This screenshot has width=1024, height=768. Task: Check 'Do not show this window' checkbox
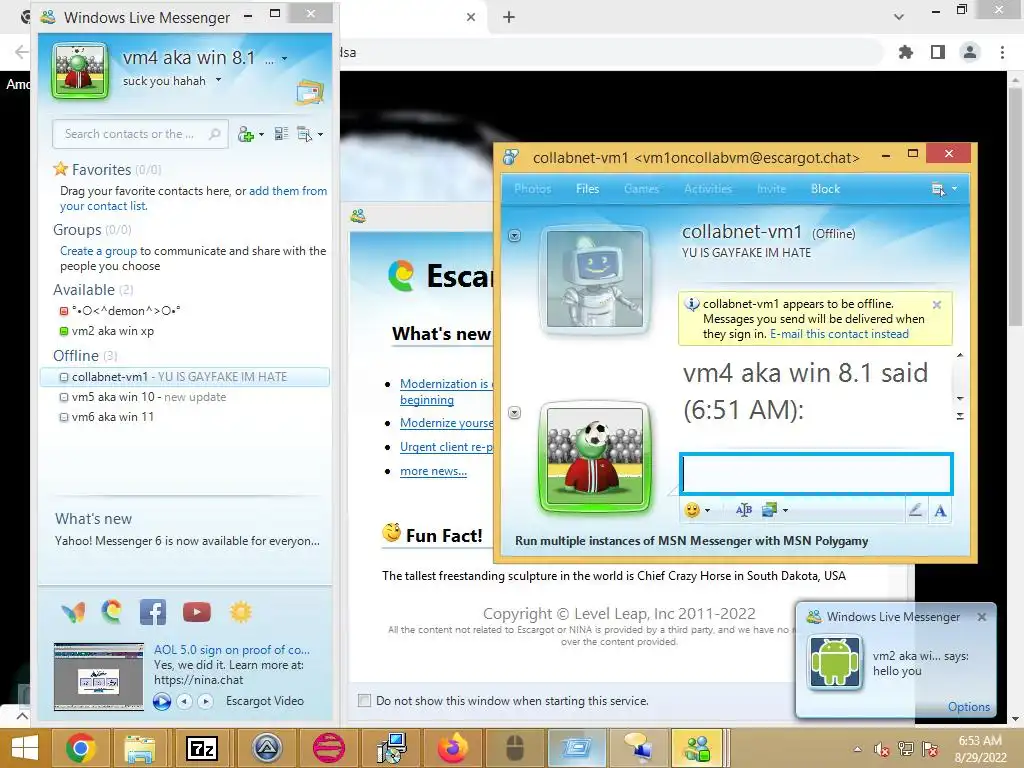tap(364, 701)
